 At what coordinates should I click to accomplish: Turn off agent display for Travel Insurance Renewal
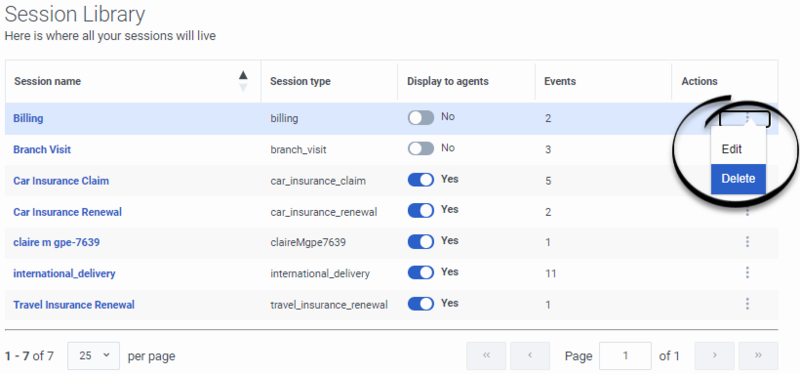[x=421, y=304]
